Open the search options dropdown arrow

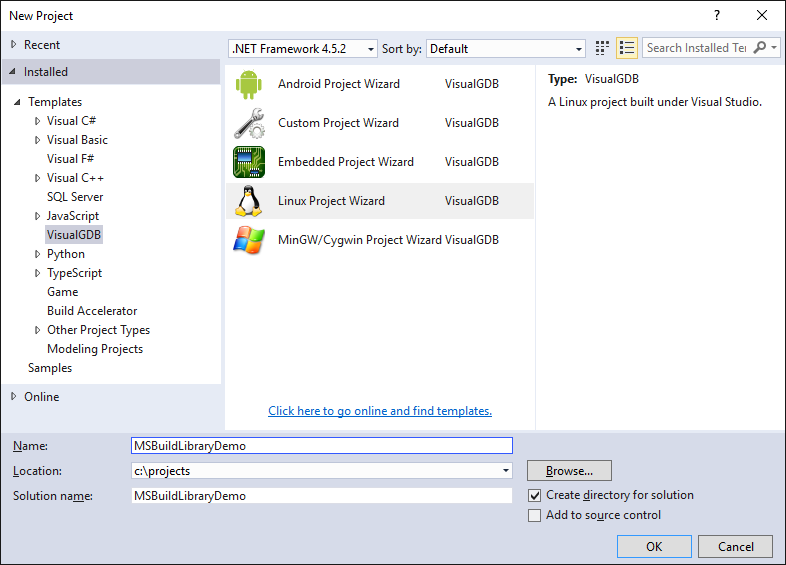pyautogui.click(x=774, y=48)
